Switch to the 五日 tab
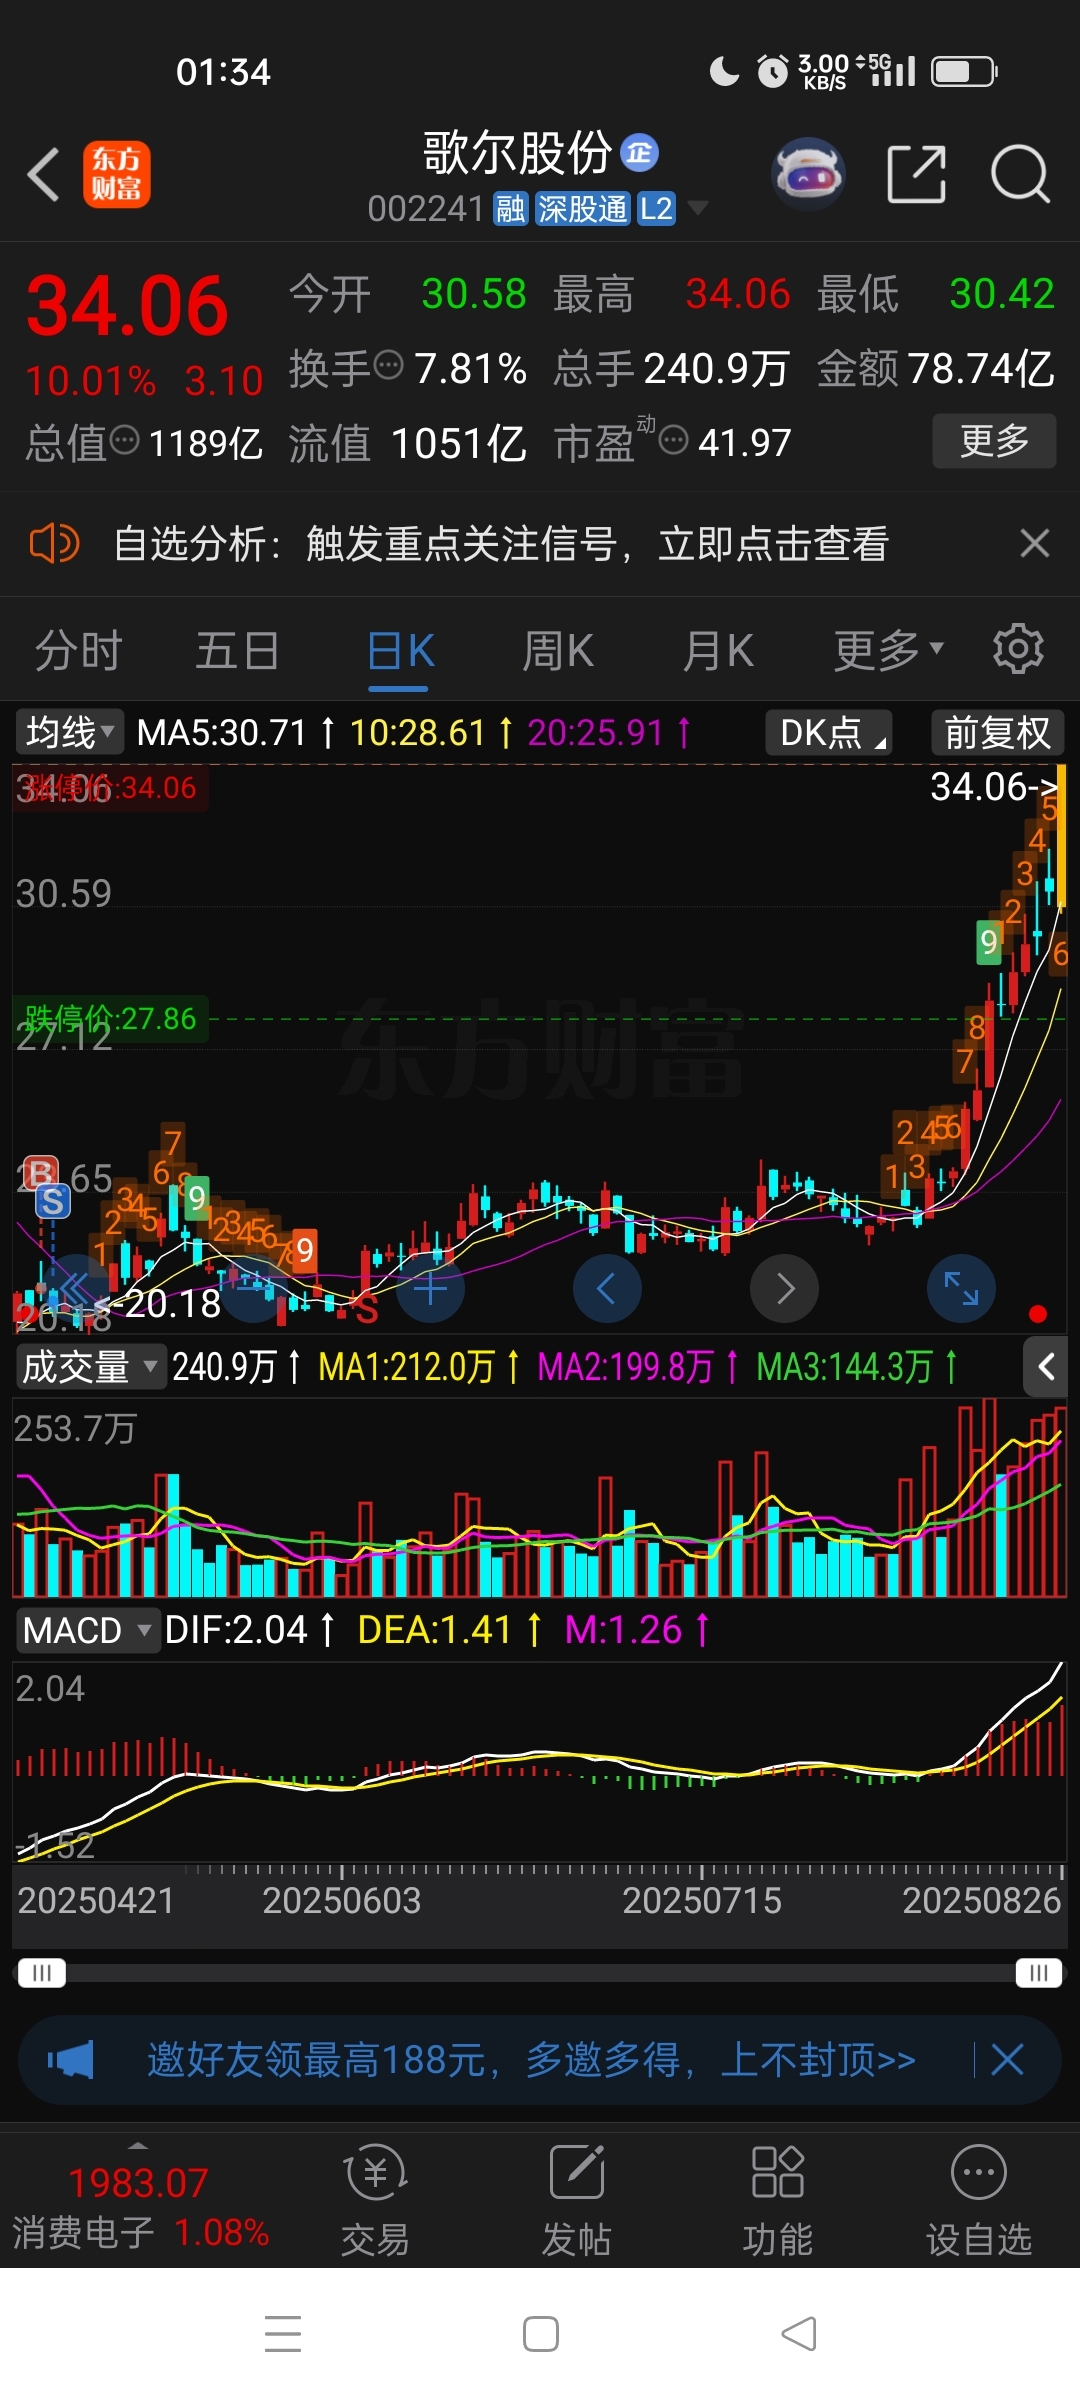This screenshot has width=1080, height=2400. click(x=238, y=651)
